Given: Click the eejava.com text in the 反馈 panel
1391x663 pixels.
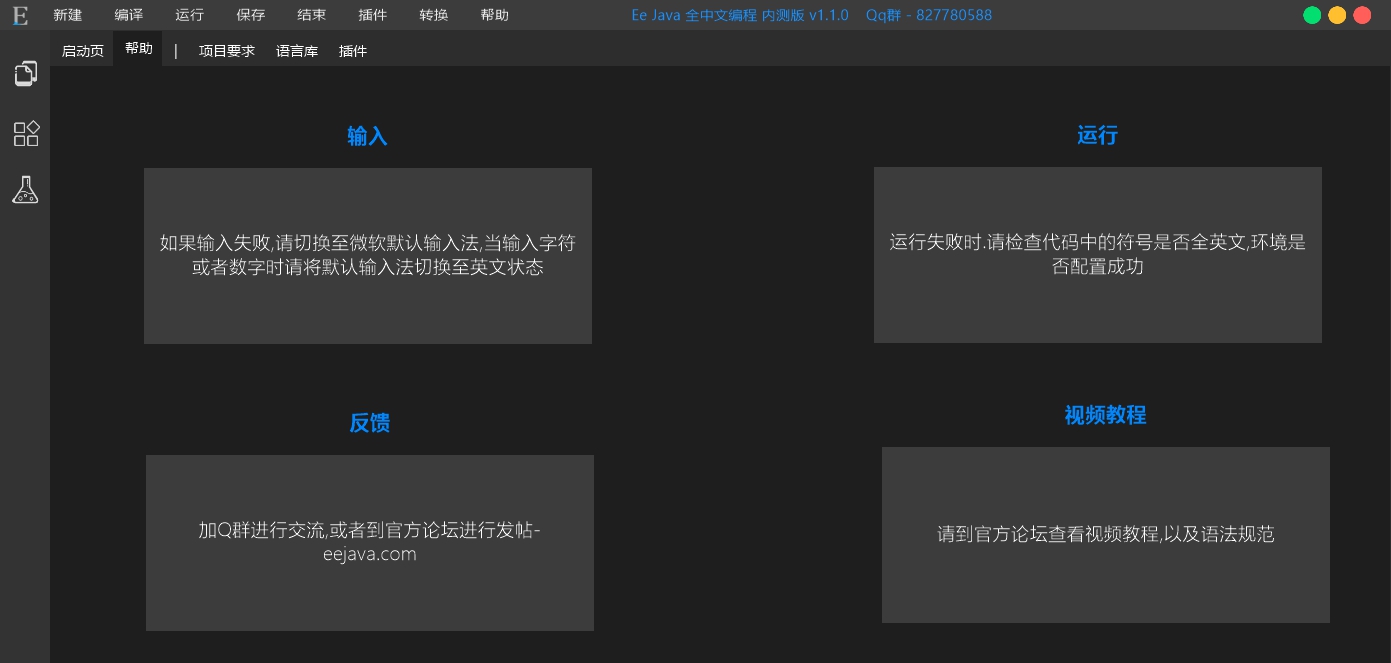Looking at the screenshot, I should (x=369, y=554).
